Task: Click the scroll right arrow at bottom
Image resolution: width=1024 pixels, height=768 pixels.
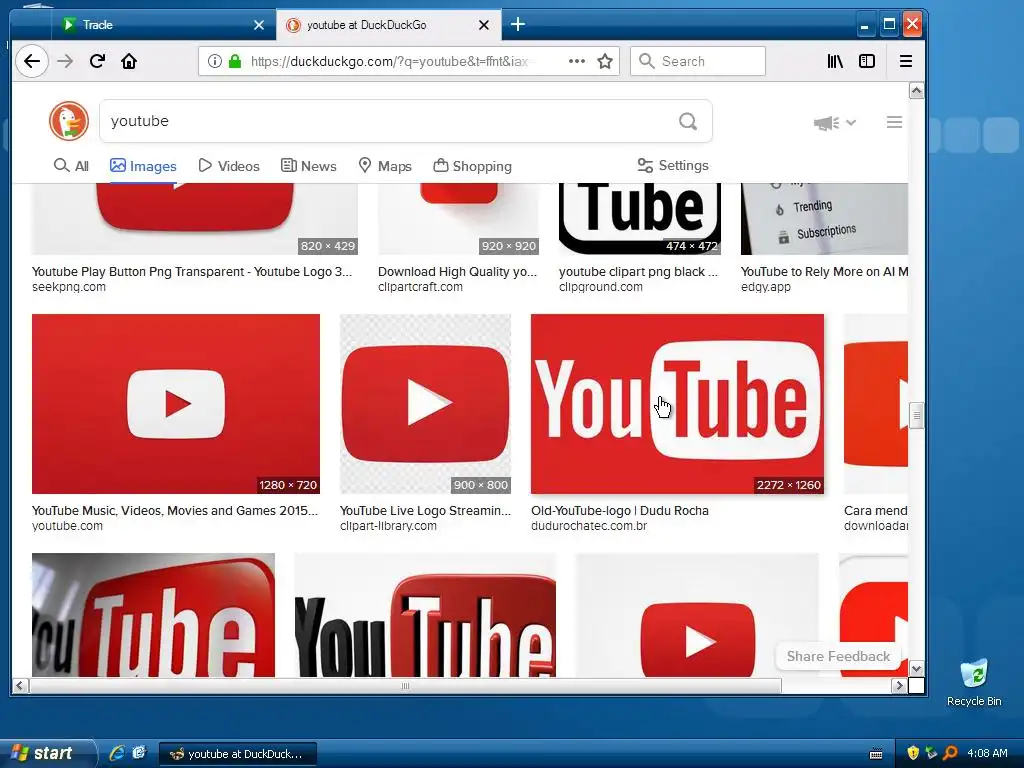Action: (x=899, y=686)
